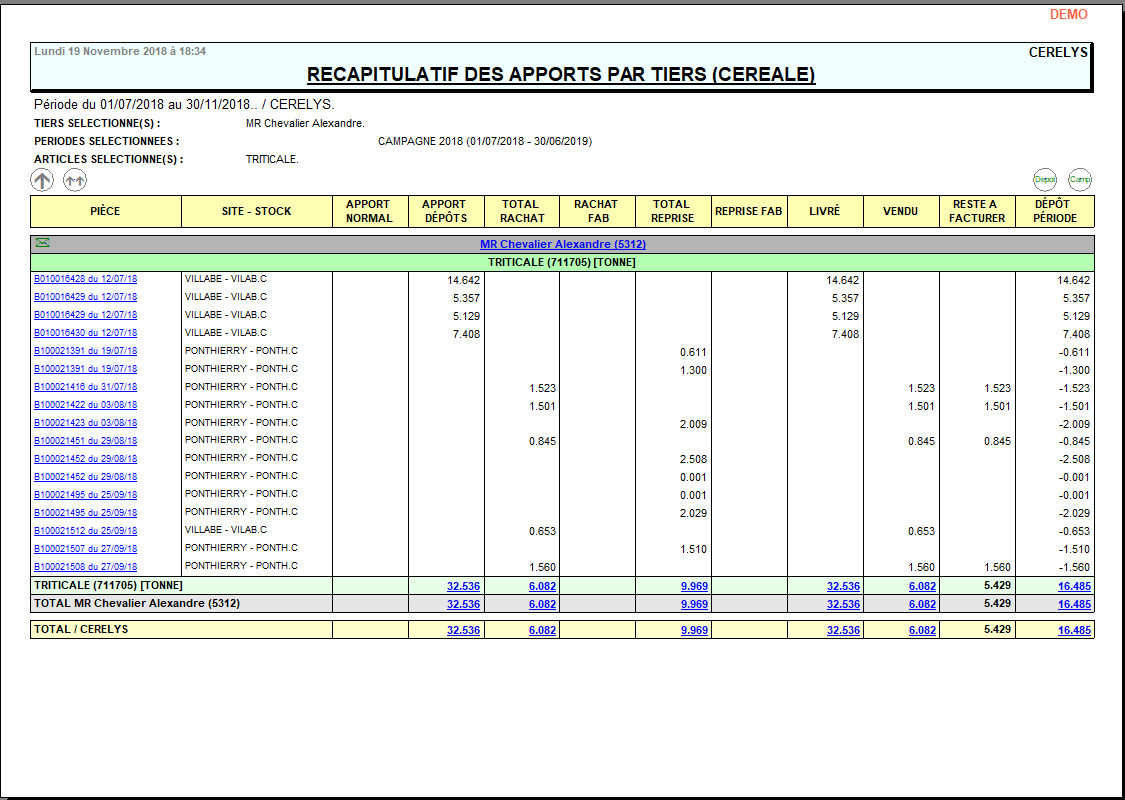1125x800 pixels.
Task: Click the 32.536 Livré total in the TRITICALE row
Action: point(843,586)
